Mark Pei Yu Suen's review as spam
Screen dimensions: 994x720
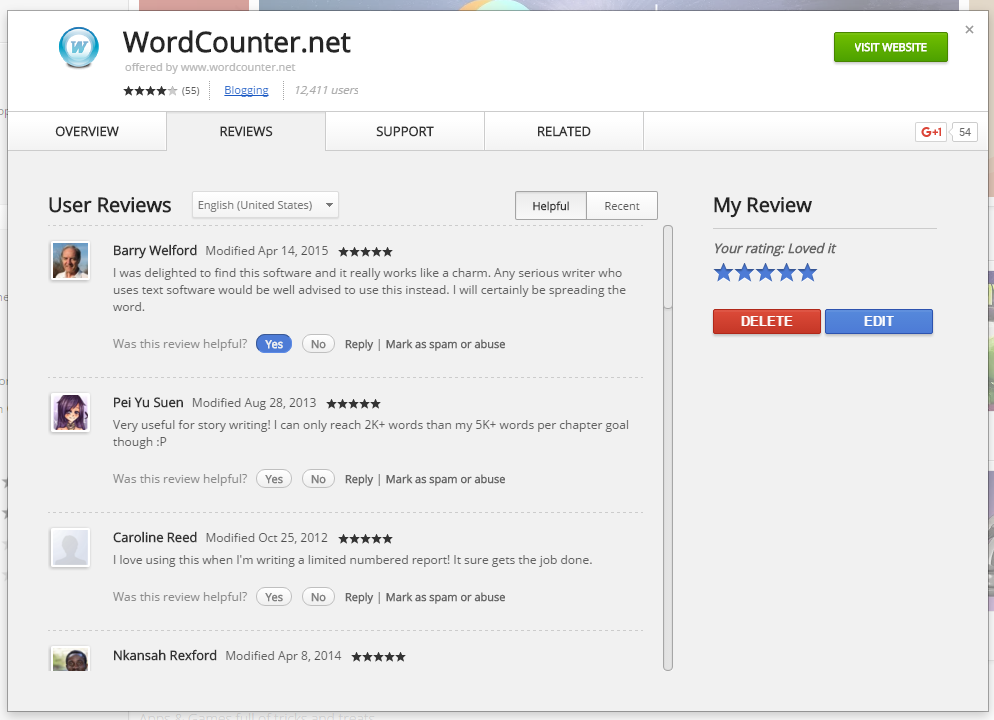click(446, 479)
